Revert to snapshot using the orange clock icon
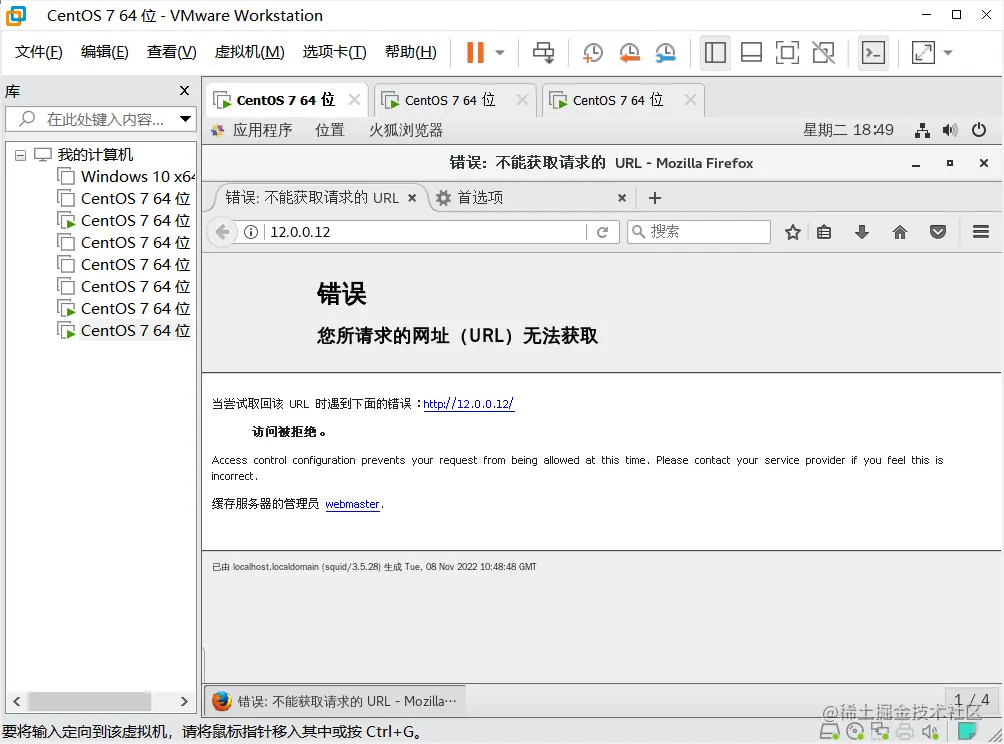The image size is (1004, 744). coord(629,53)
